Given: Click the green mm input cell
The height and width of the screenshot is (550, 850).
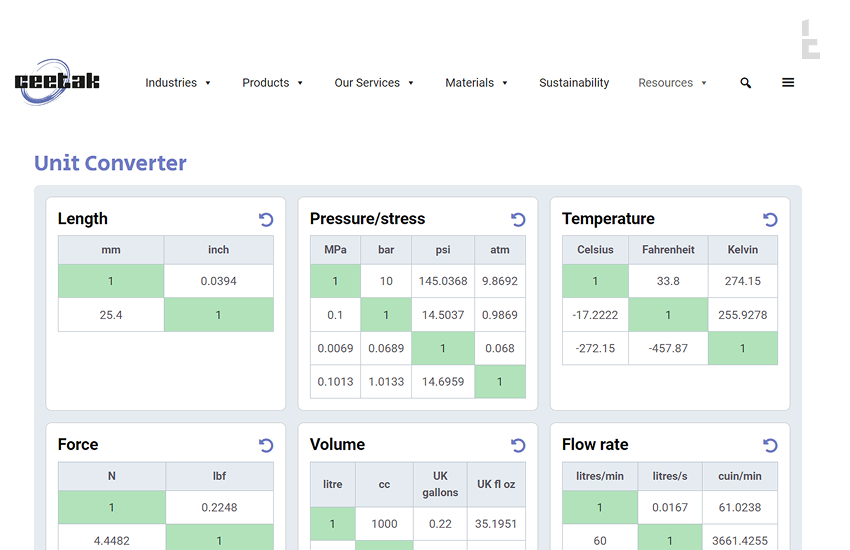Looking at the screenshot, I should click(111, 281).
